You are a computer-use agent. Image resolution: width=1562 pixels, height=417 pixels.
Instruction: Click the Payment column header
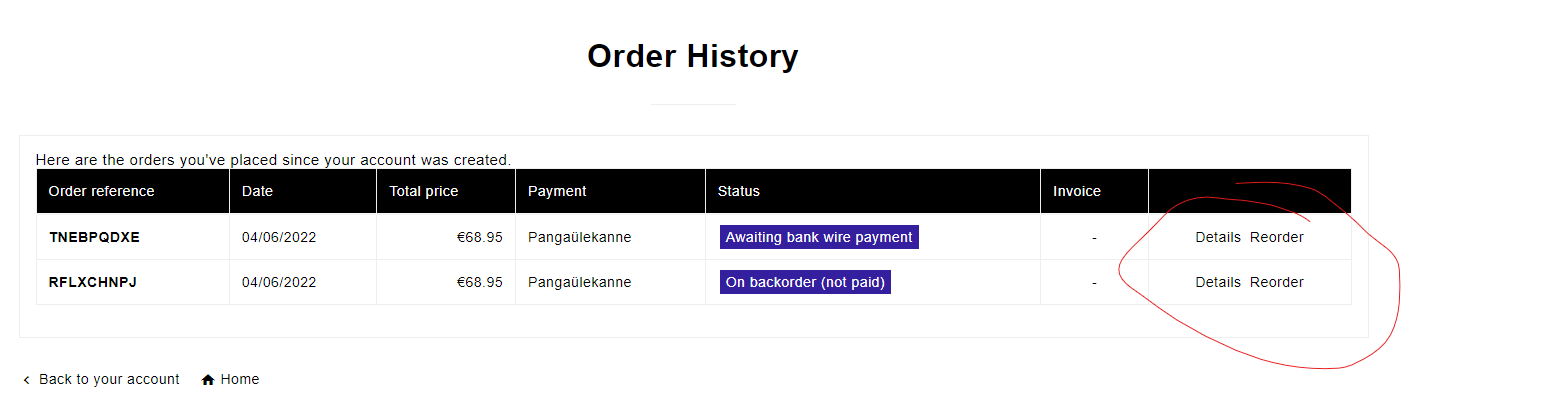coord(557,191)
